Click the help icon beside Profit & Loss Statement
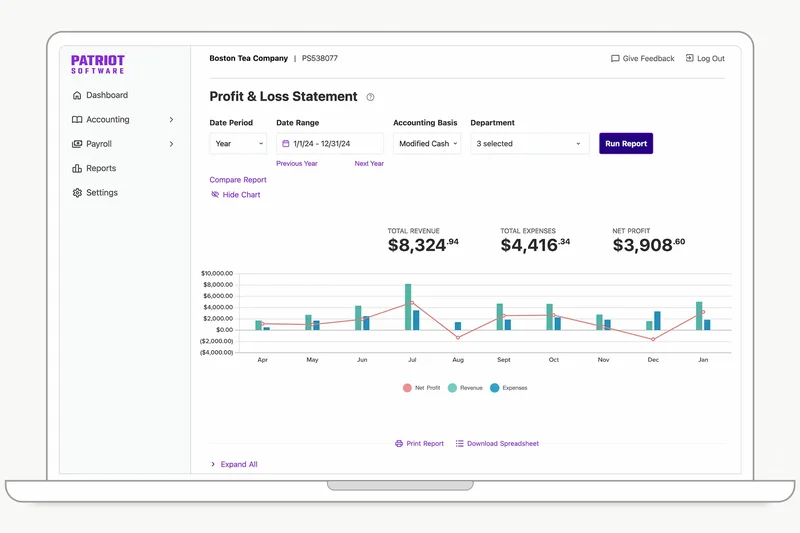The width and height of the screenshot is (800, 533). (x=370, y=98)
